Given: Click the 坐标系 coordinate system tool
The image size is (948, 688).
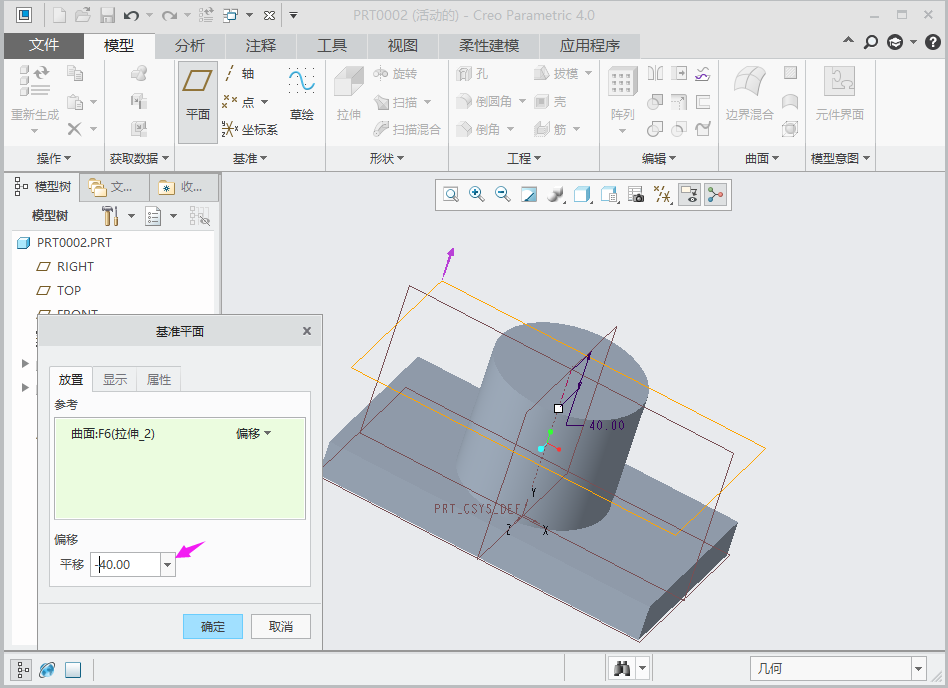Looking at the screenshot, I should (x=250, y=129).
